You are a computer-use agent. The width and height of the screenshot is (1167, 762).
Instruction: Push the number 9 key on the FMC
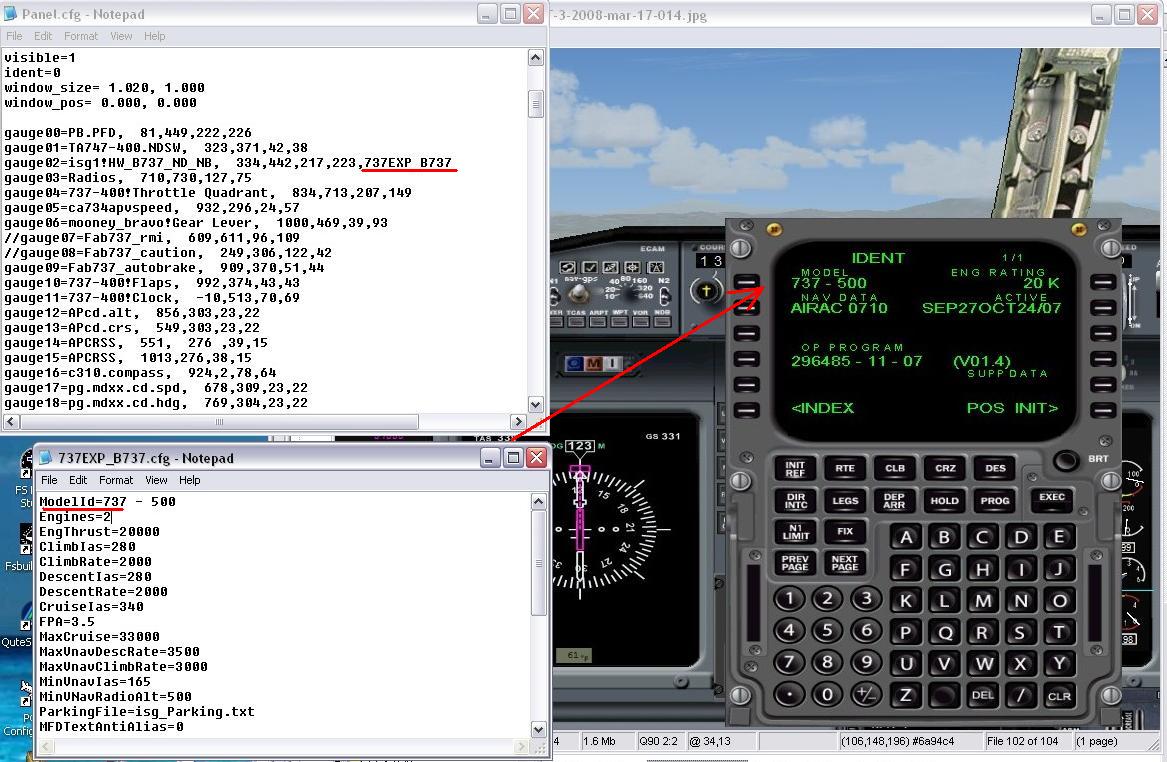(x=866, y=662)
